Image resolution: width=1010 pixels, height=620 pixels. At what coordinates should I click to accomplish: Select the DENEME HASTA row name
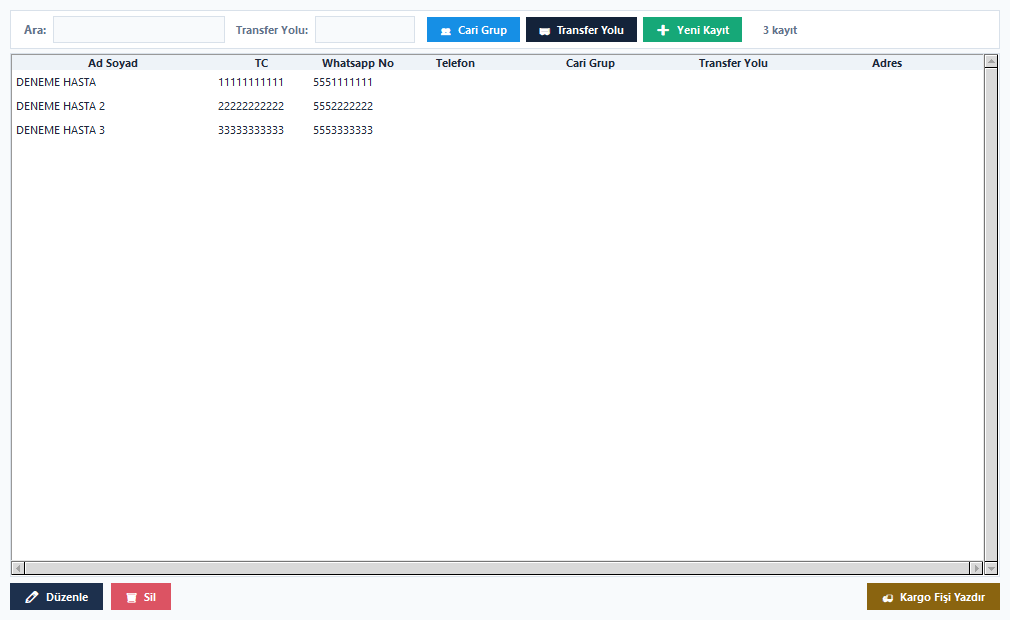(56, 82)
